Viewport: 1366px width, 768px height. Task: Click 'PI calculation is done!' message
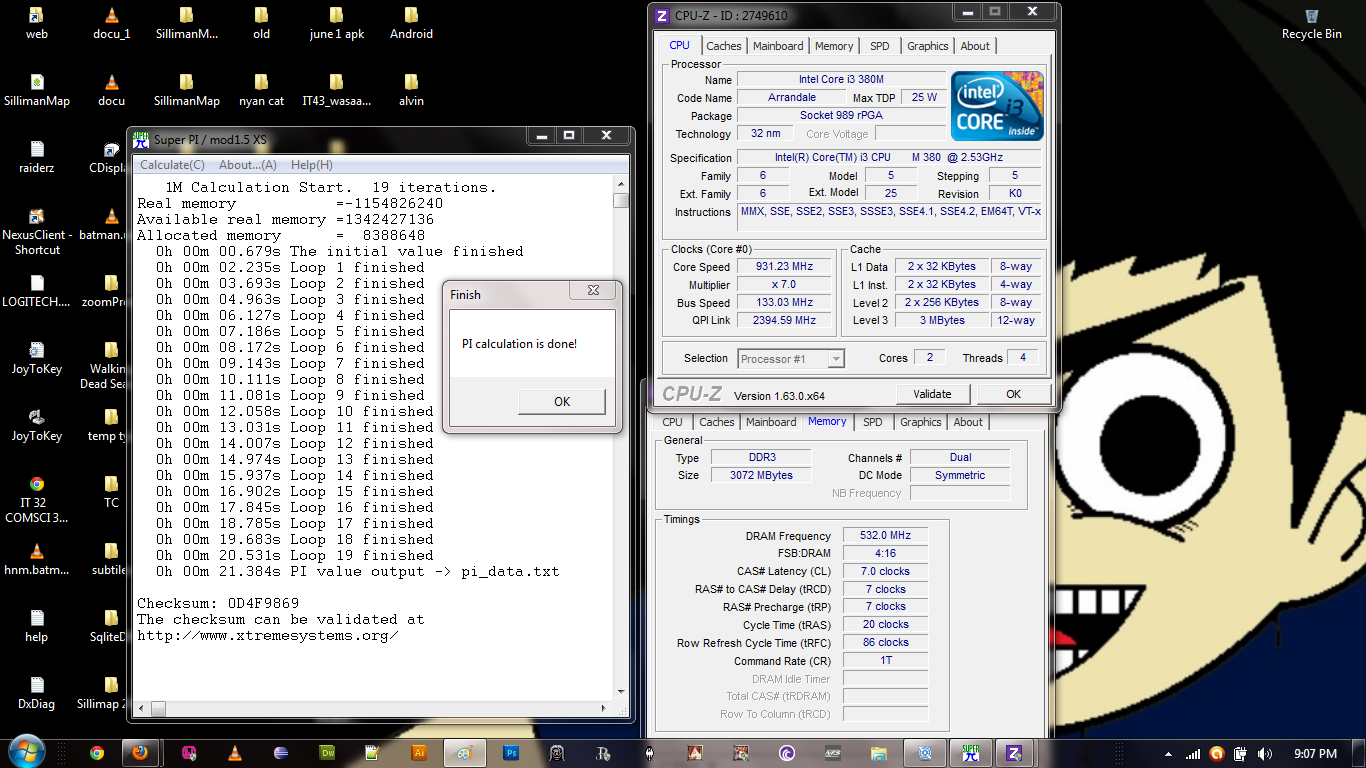[x=519, y=344]
